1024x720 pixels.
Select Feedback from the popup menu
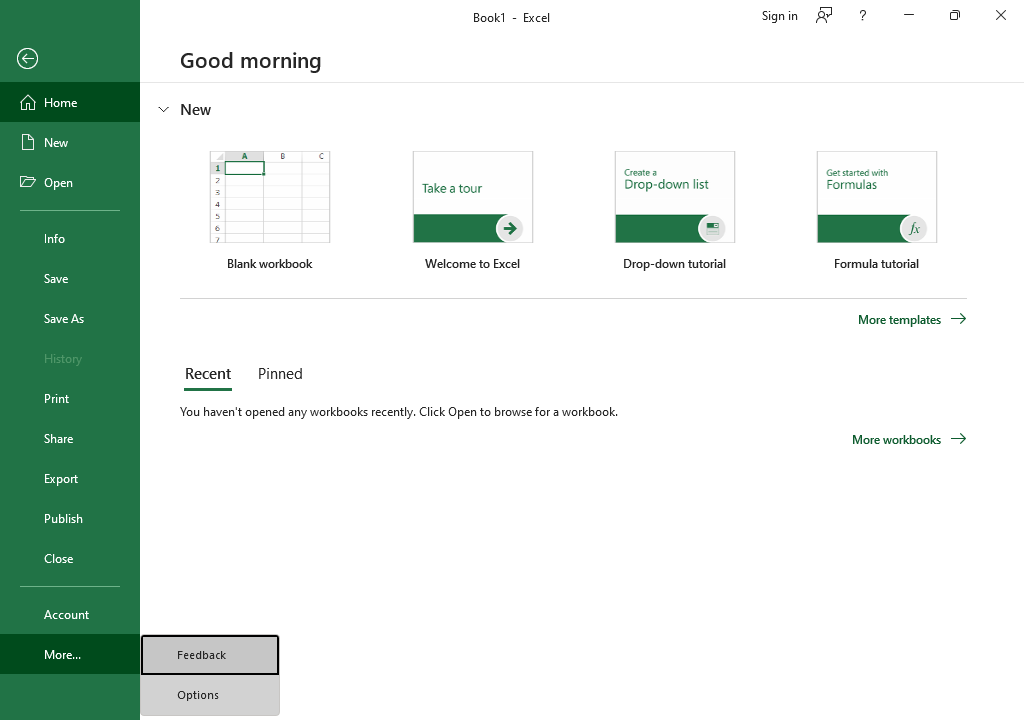(210, 655)
